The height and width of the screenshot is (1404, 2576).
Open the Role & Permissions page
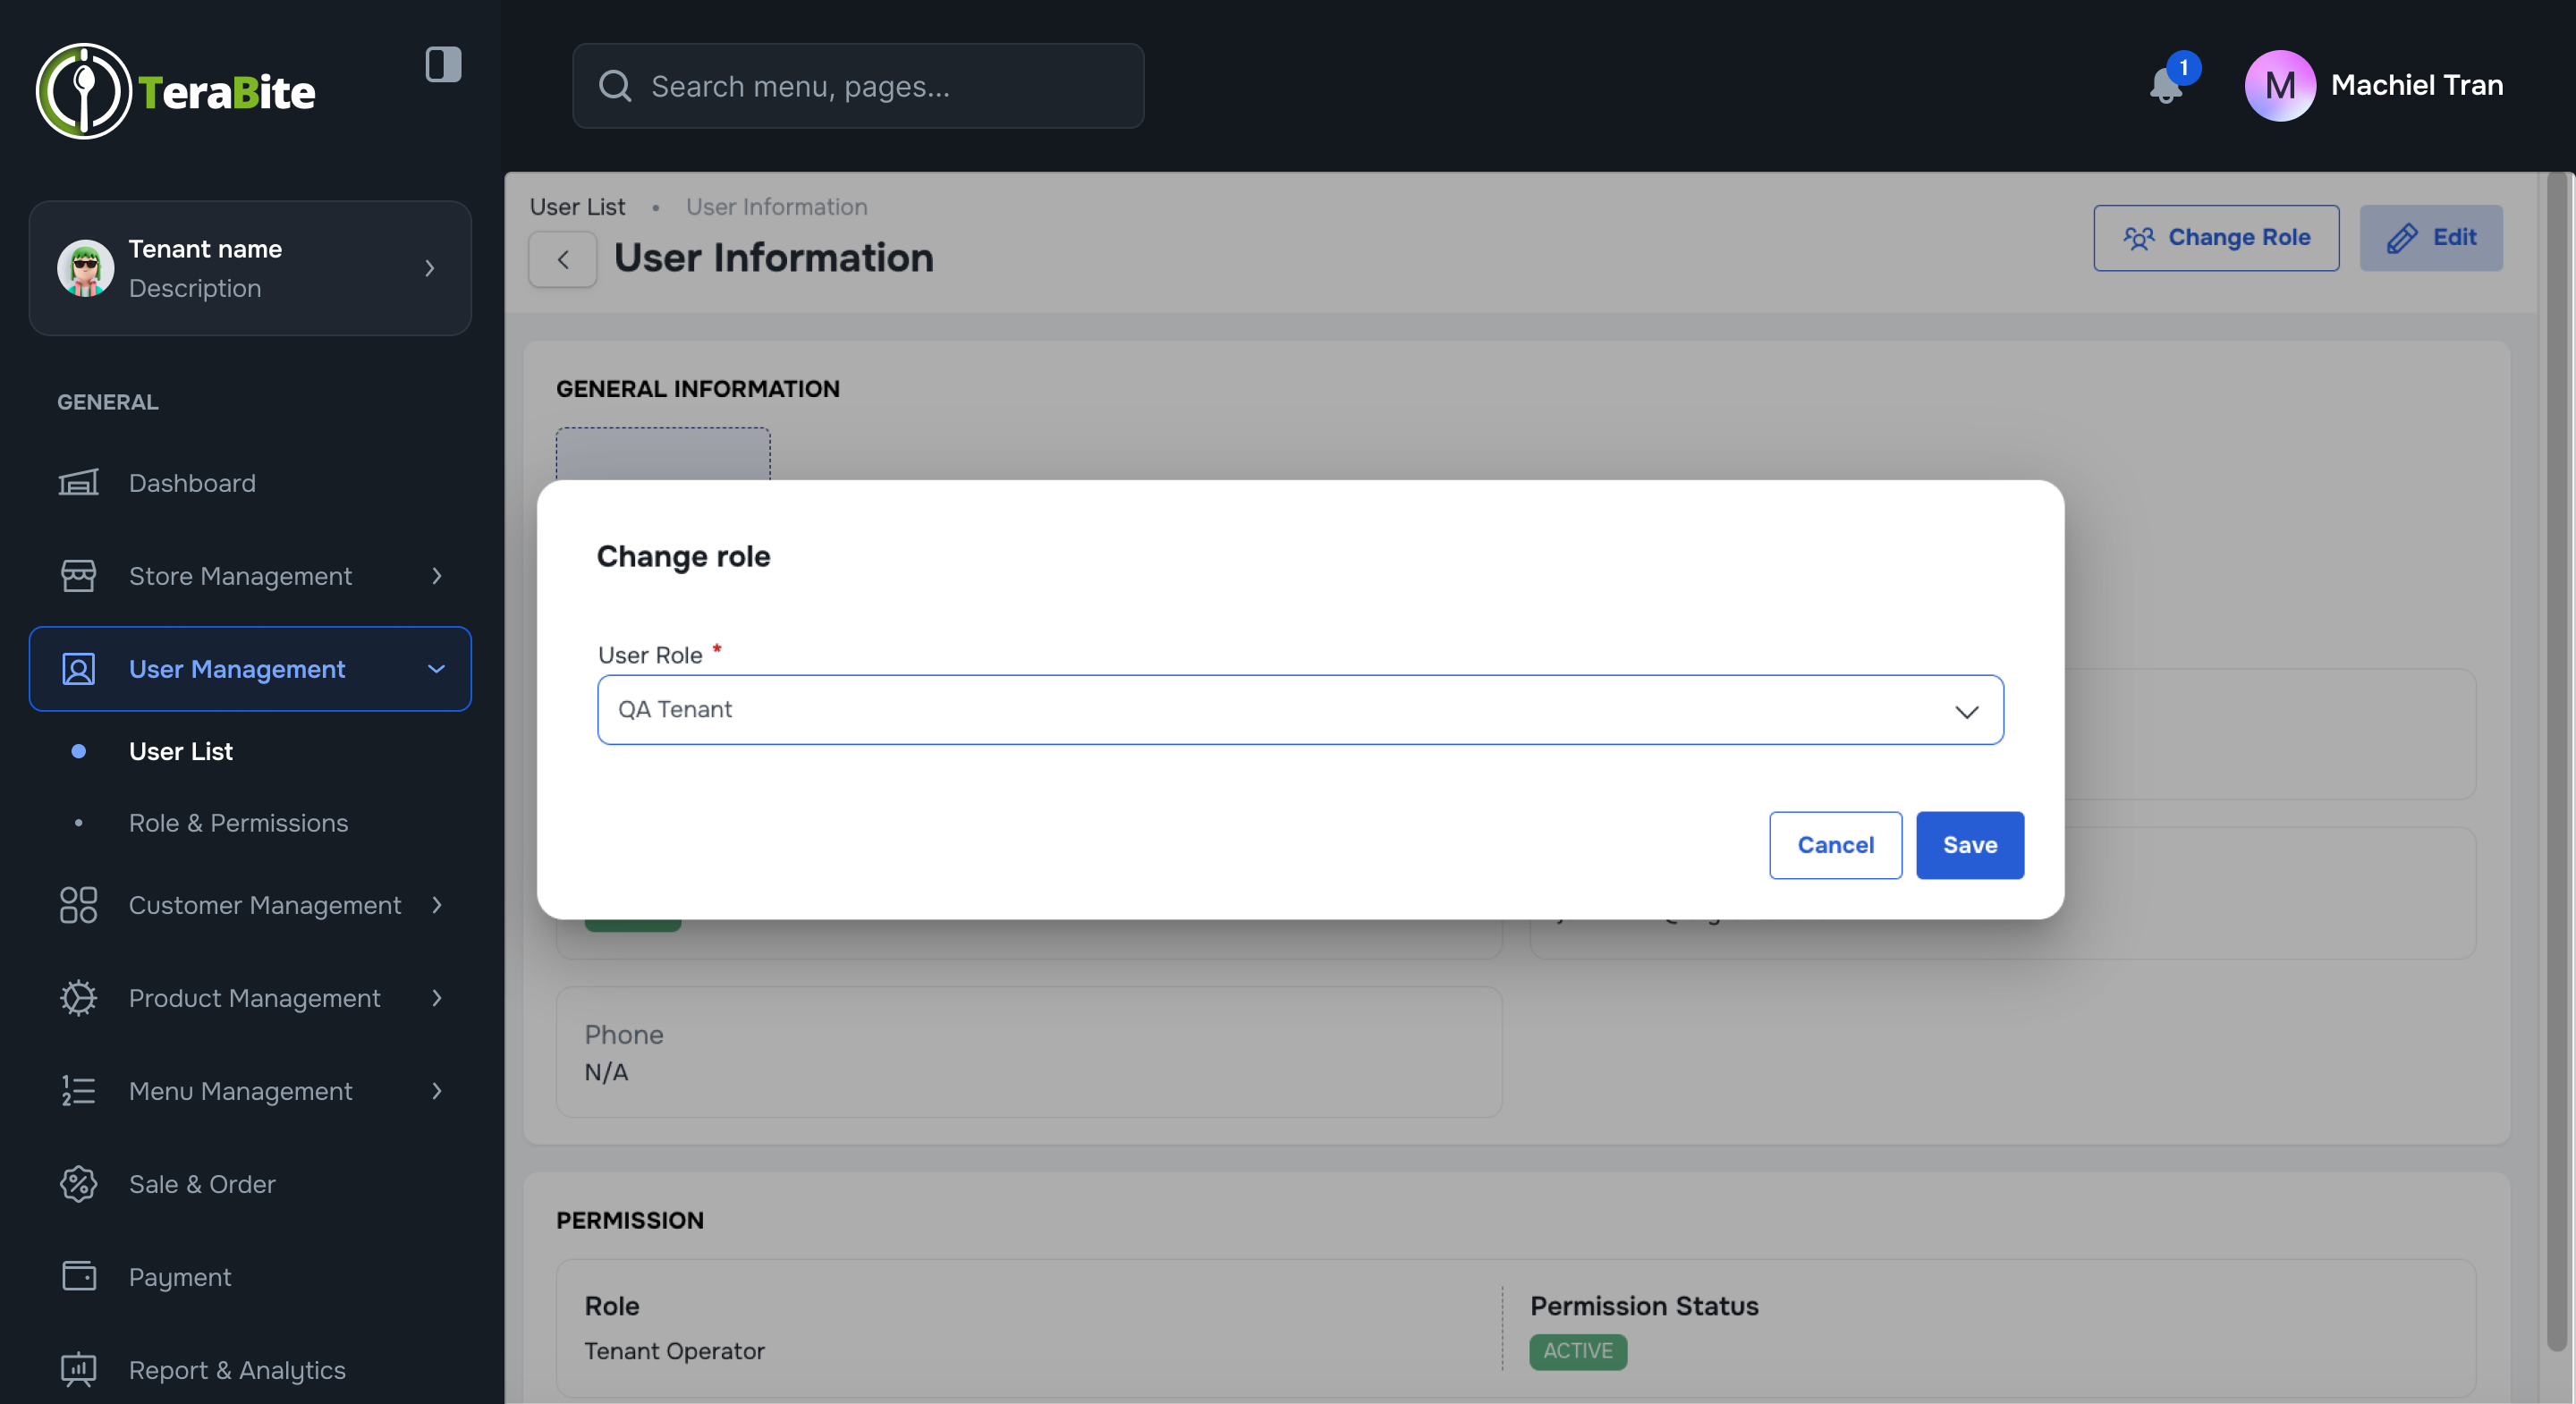pyautogui.click(x=238, y=823)
